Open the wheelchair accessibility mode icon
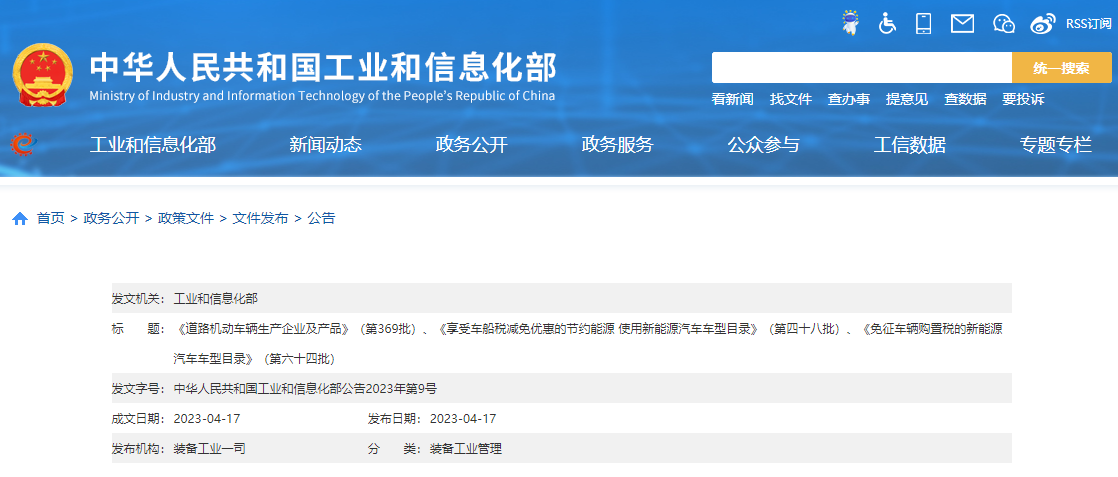This screenshot has width=1118, height=477. (x=887, y=22)
